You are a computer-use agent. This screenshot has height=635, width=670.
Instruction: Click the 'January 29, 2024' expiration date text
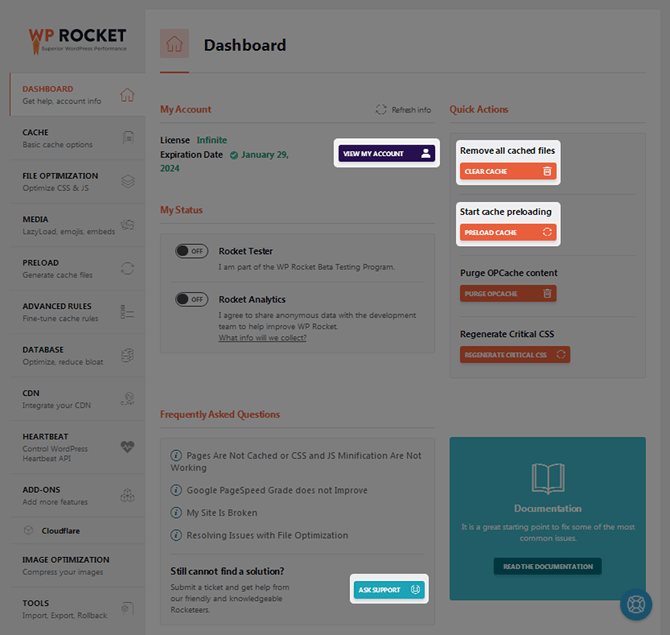(224, 161)
